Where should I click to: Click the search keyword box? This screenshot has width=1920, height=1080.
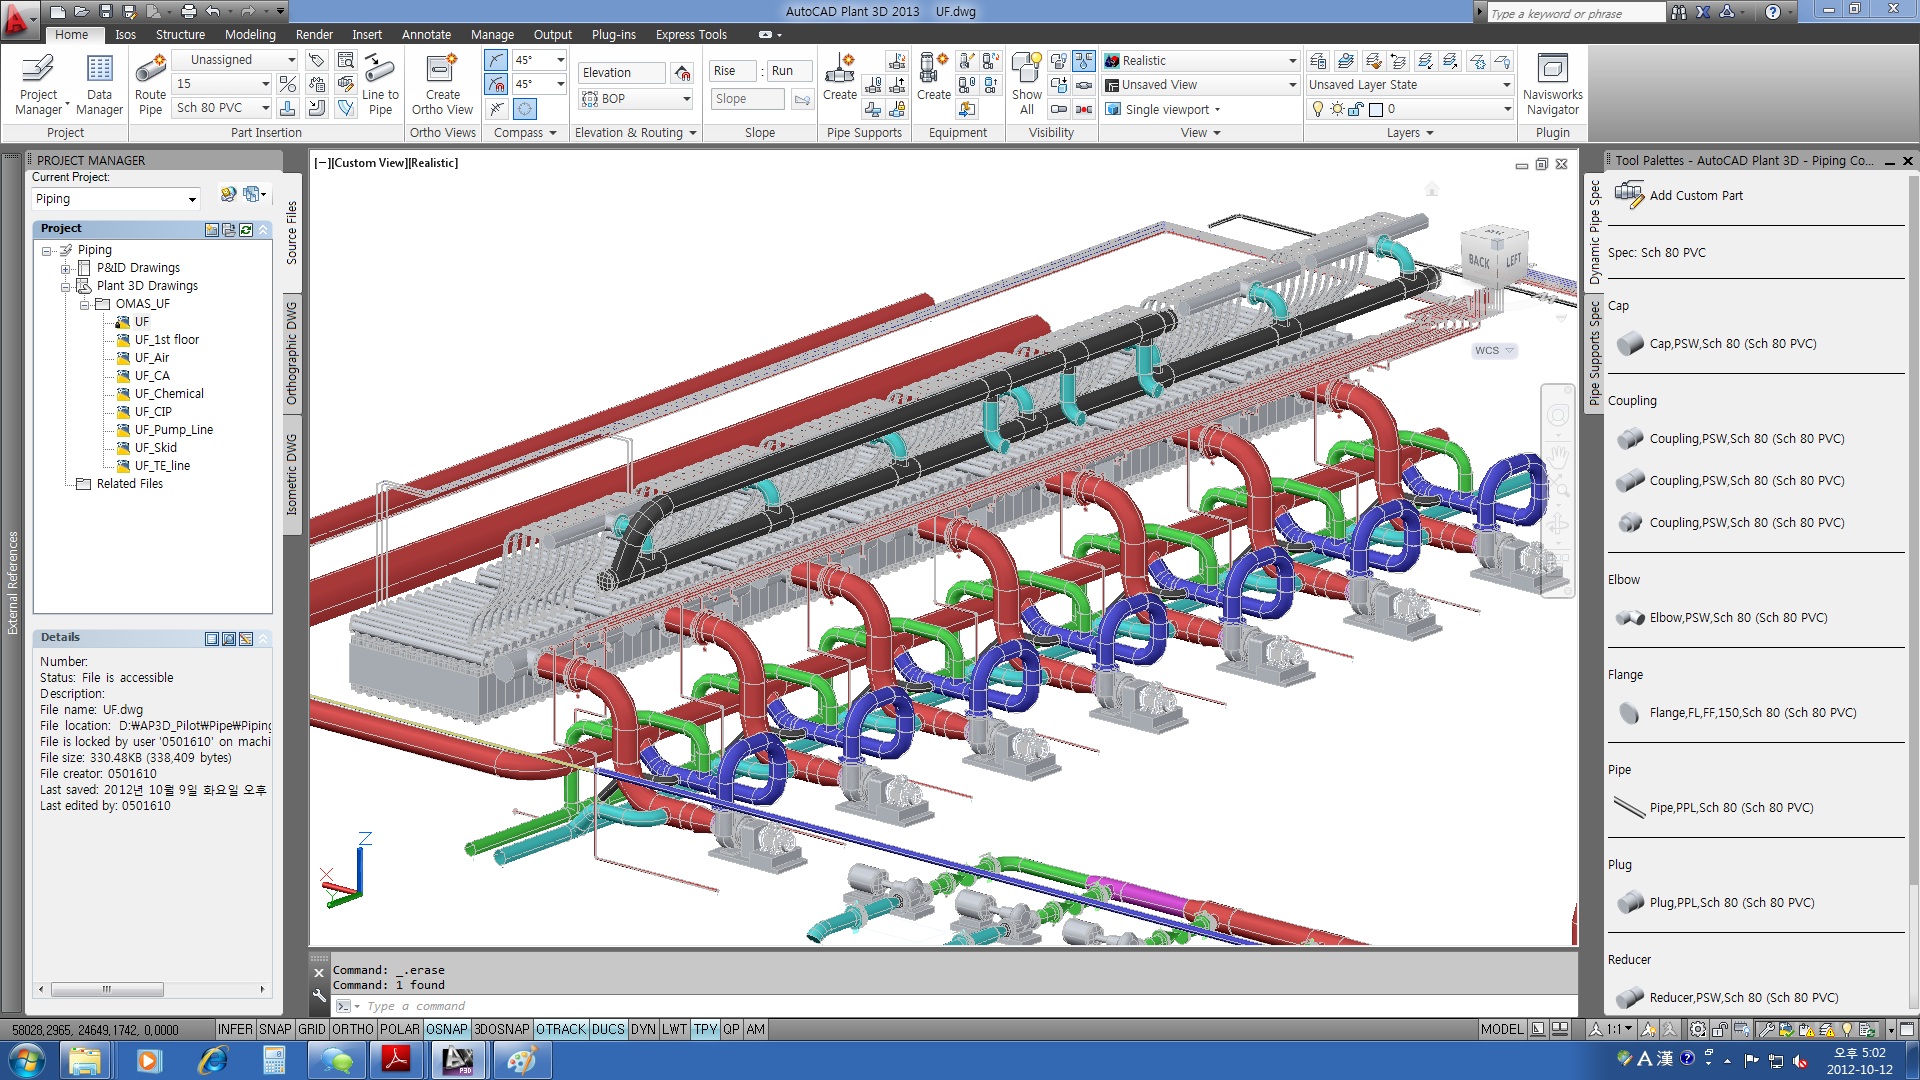click(1576, 13)
